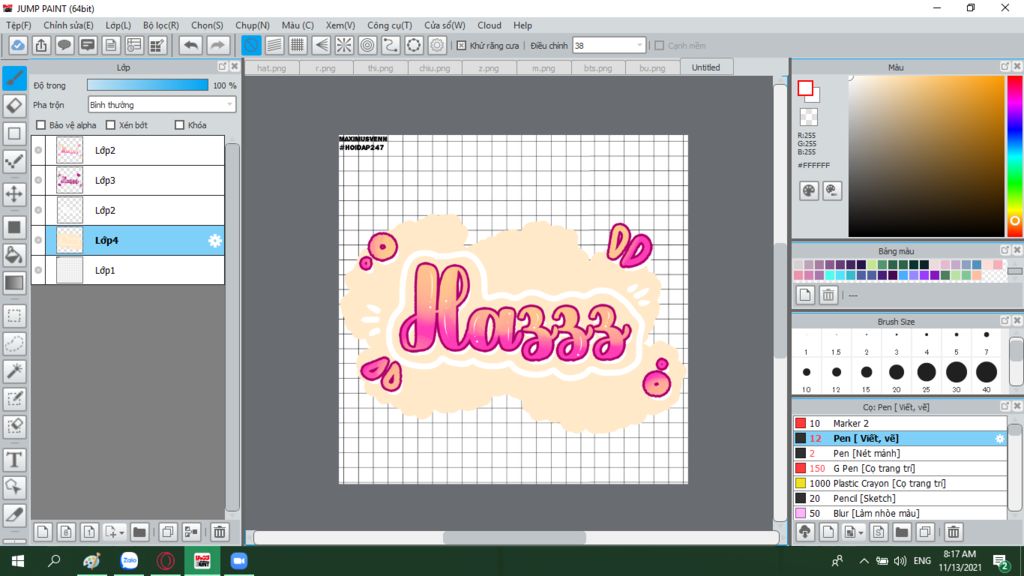Viewport: 1024px width, 576px height.
Task: Toggle visibility of layer Lớp4
Action: coord(39,240)
